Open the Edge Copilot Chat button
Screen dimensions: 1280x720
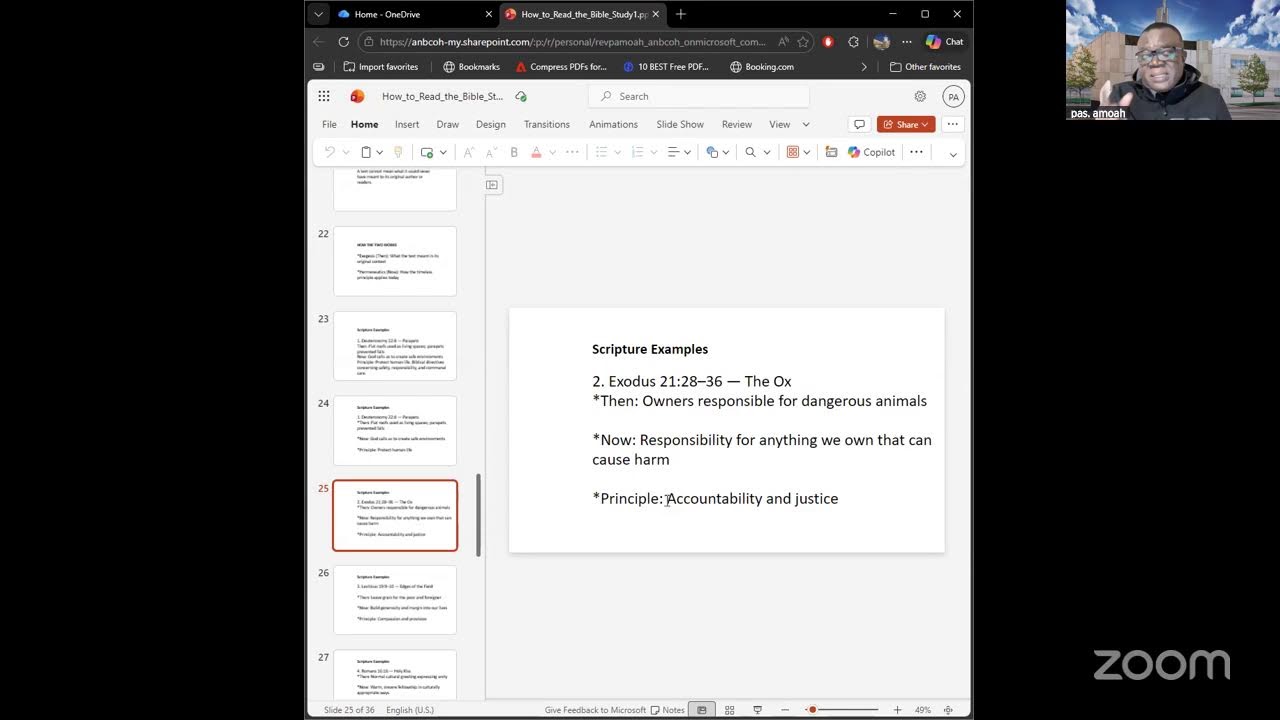[x=945, y=42]
